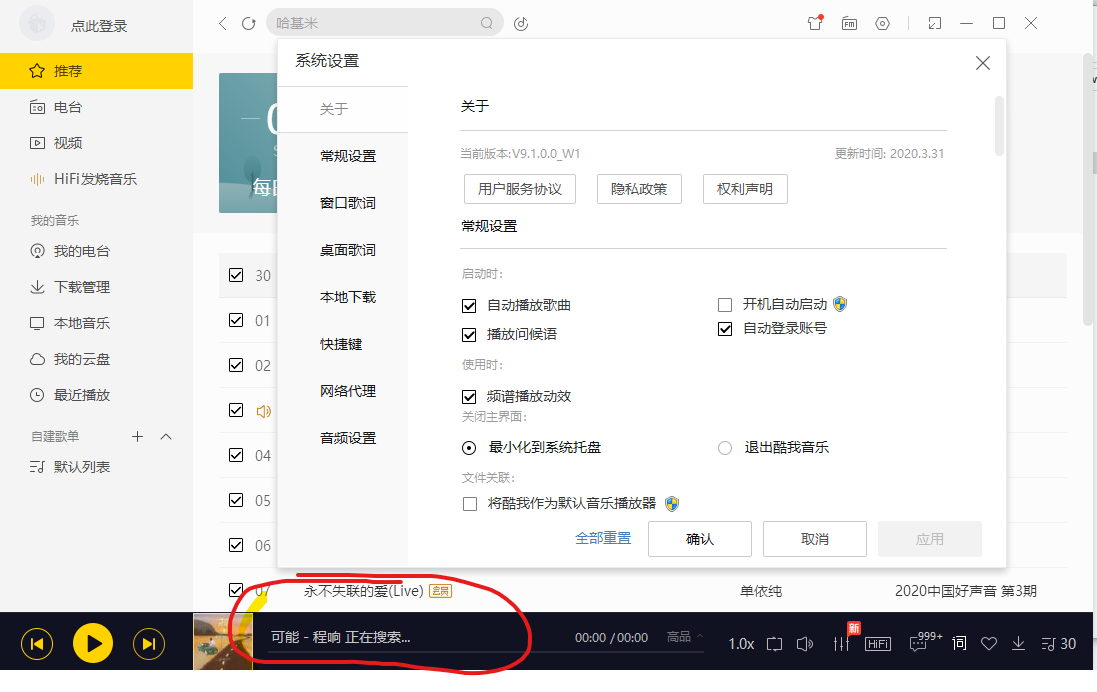Add a new playlist with plus icon
The image size is (1097, 692).
(137, 437)
